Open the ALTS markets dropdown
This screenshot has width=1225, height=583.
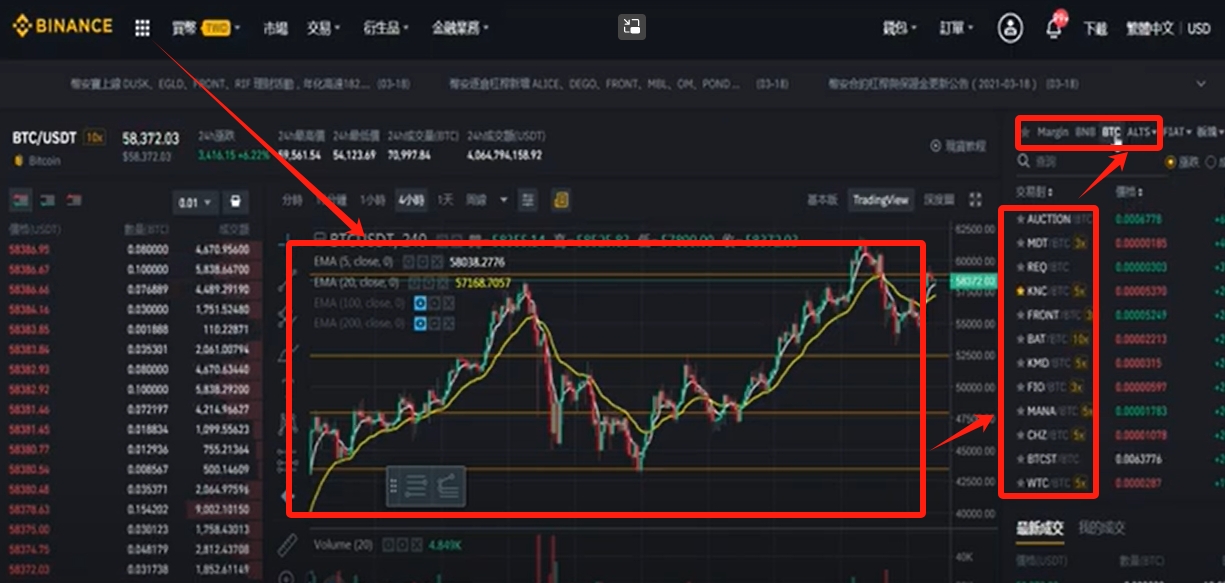tap(1142, 132)
